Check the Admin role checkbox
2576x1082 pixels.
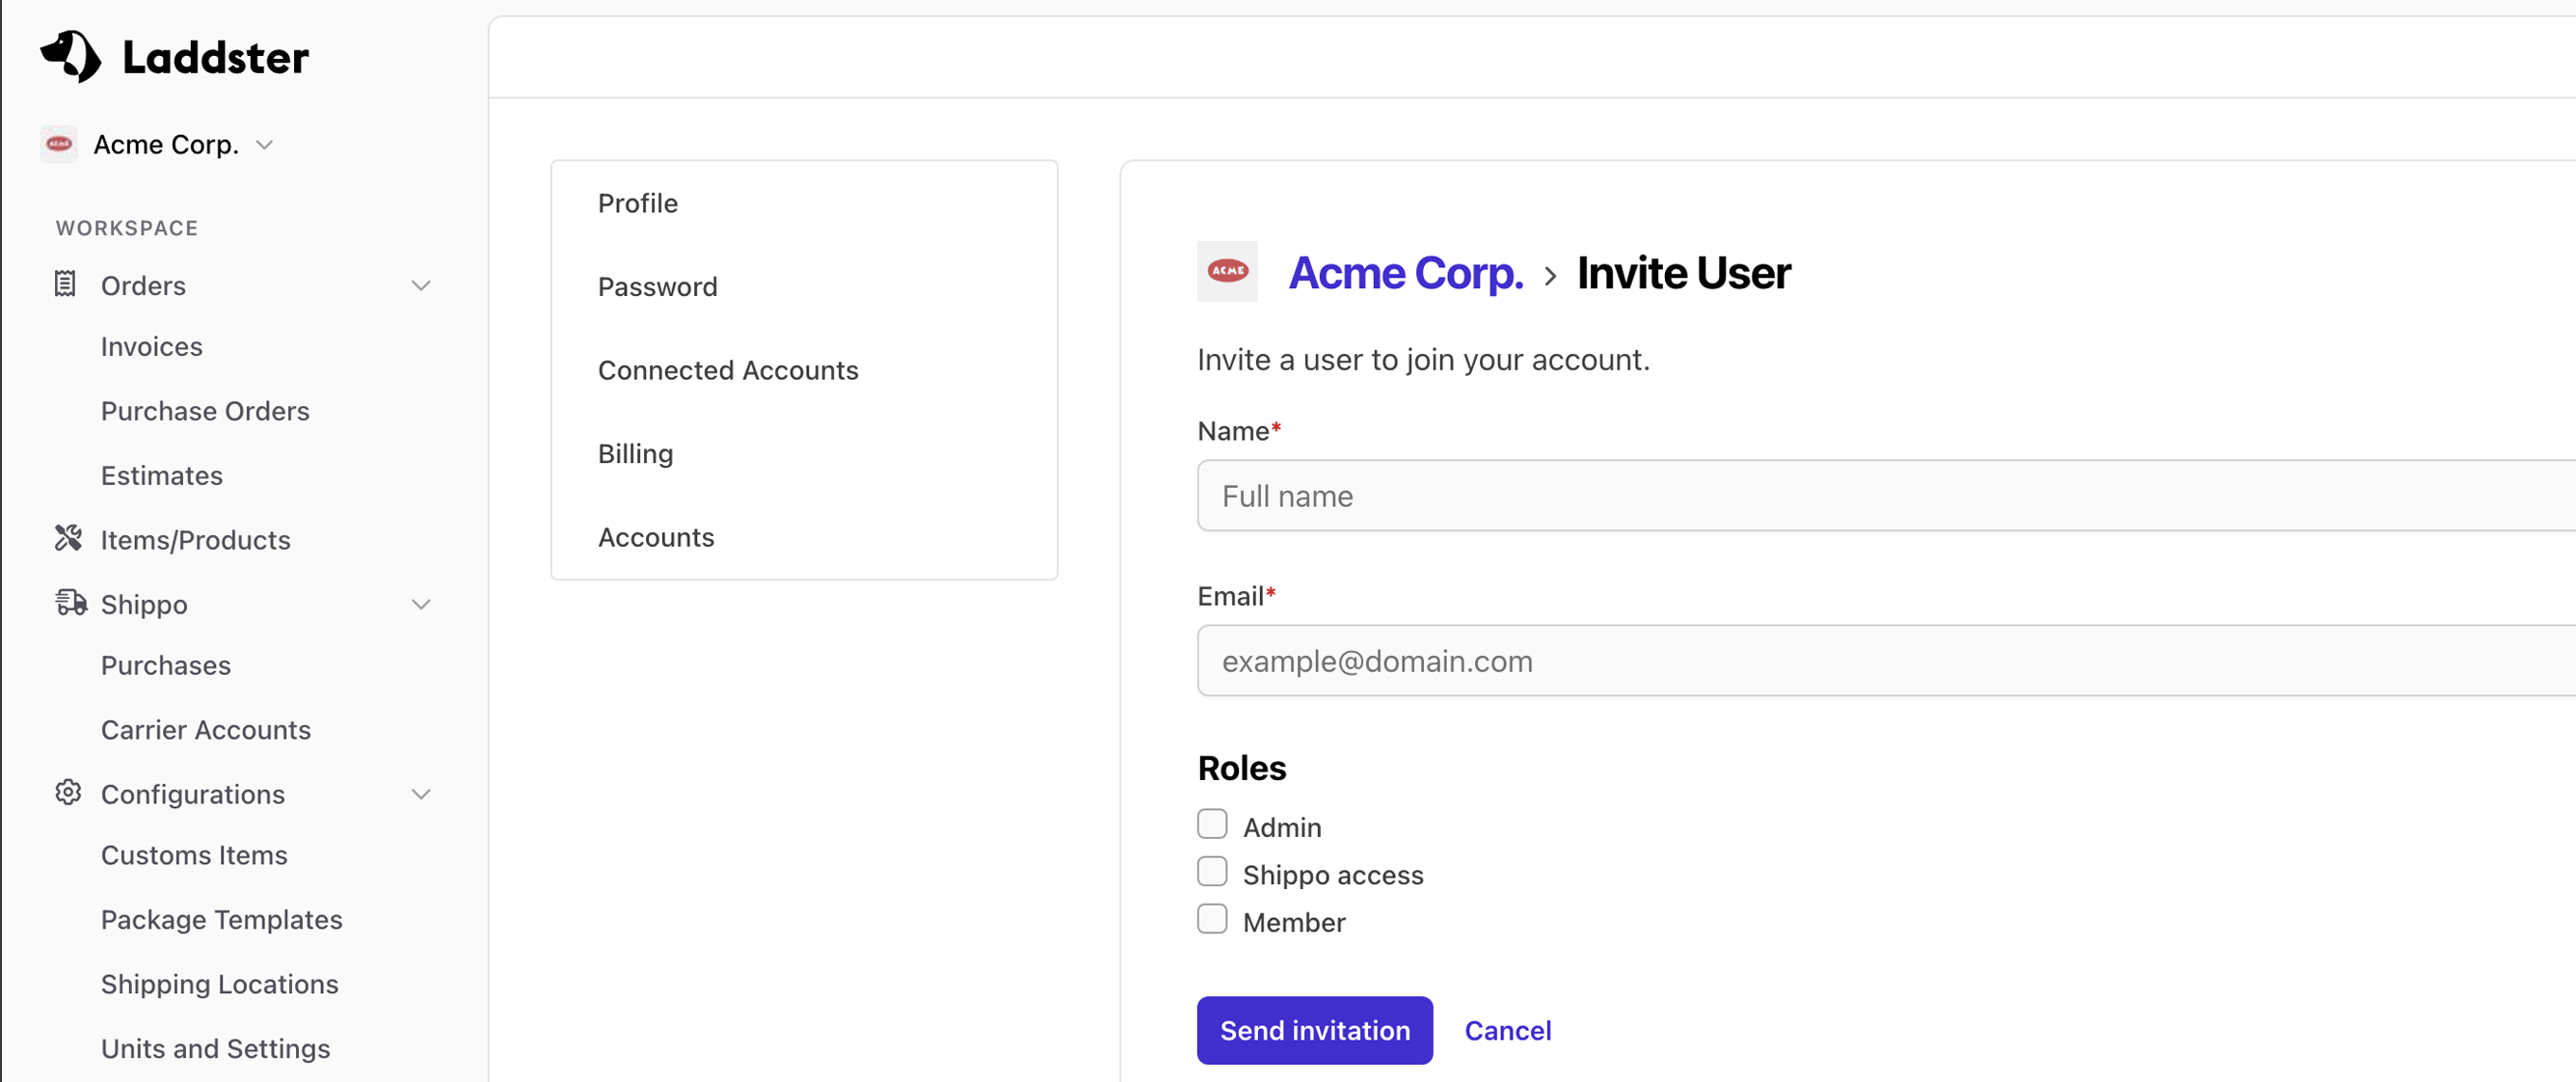coord(1212,825)
